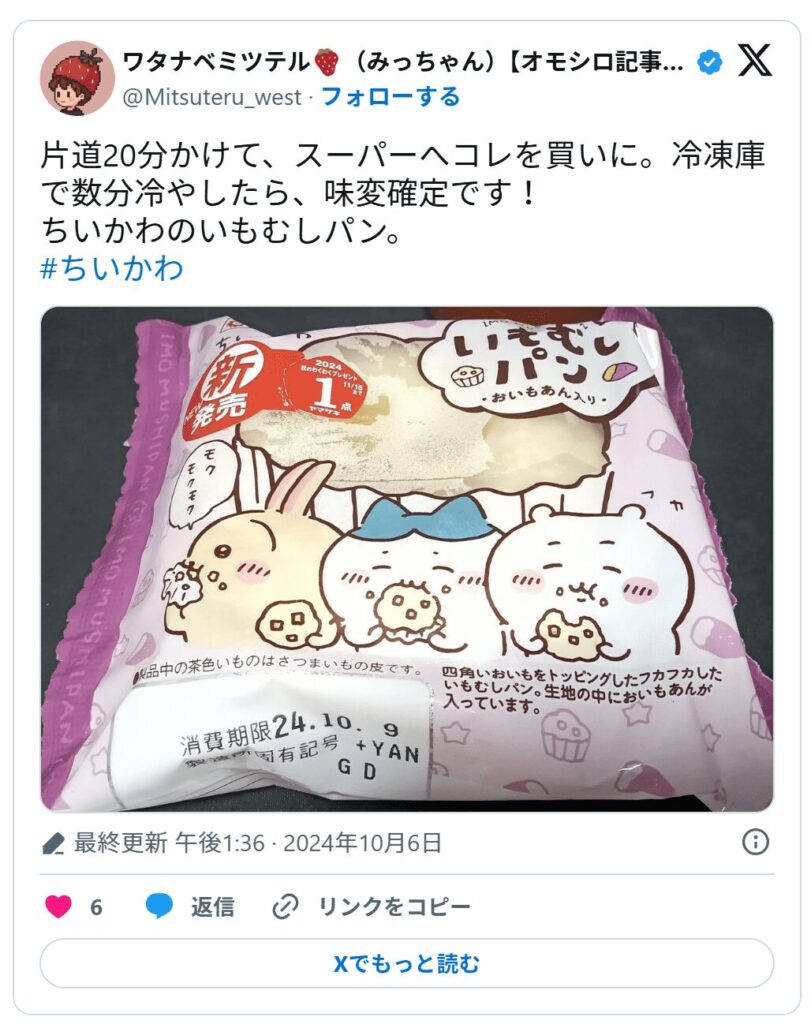Click the X logo icon

(755, 61)
